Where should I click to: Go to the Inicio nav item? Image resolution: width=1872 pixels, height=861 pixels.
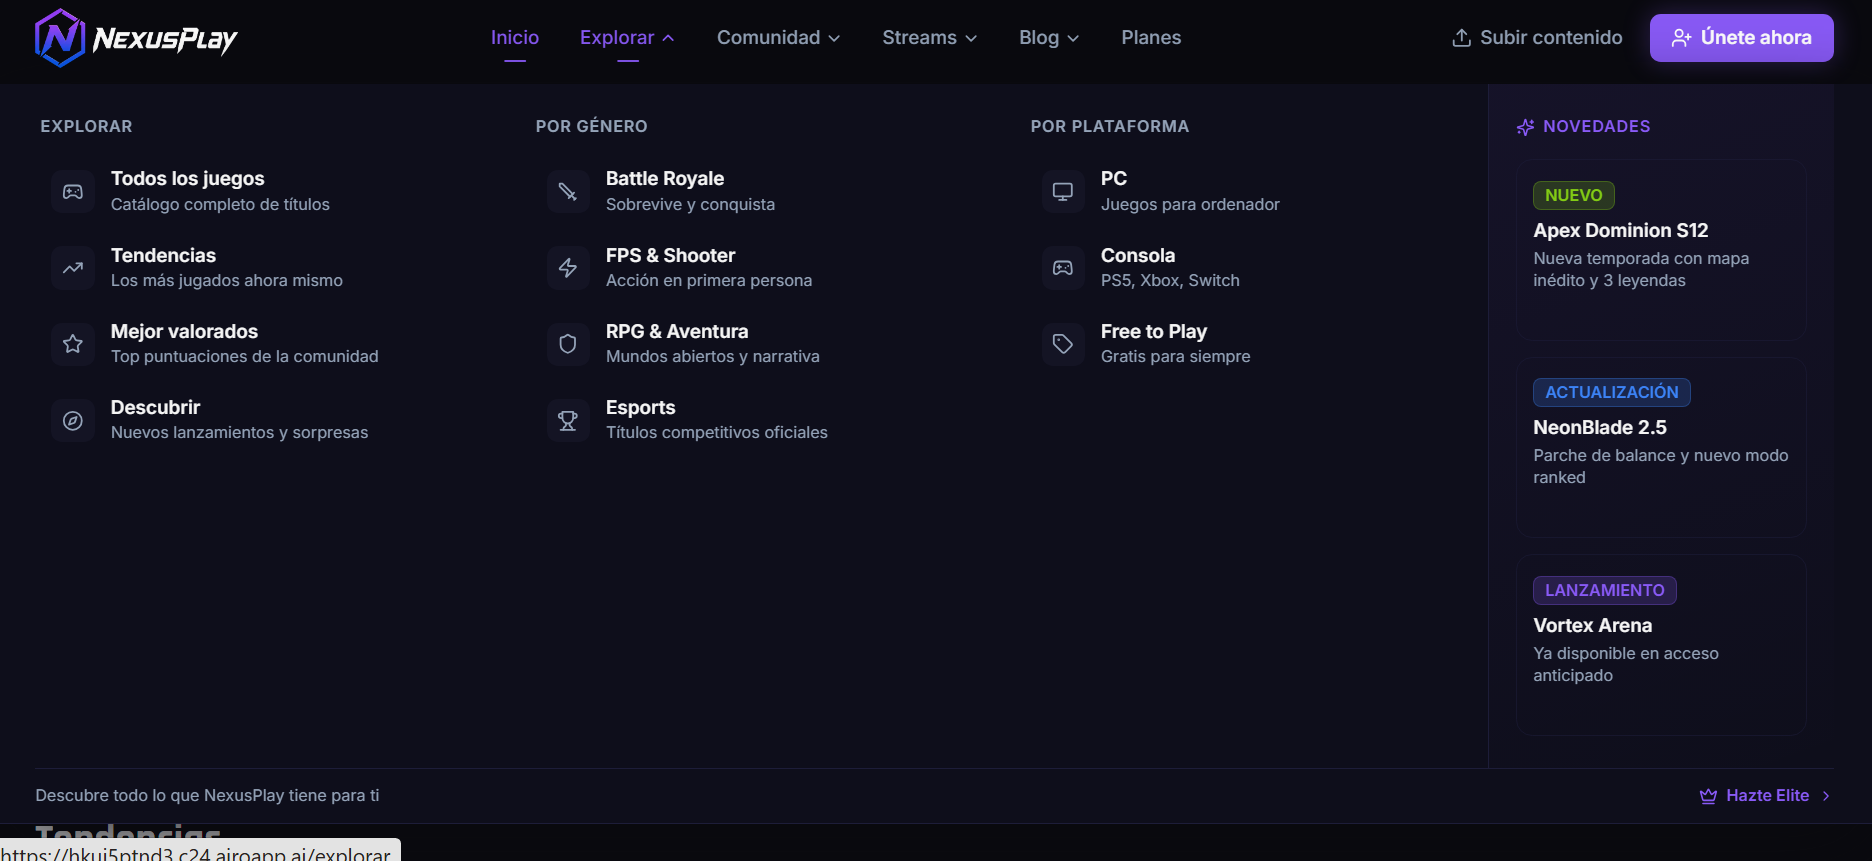click(515, 38)
